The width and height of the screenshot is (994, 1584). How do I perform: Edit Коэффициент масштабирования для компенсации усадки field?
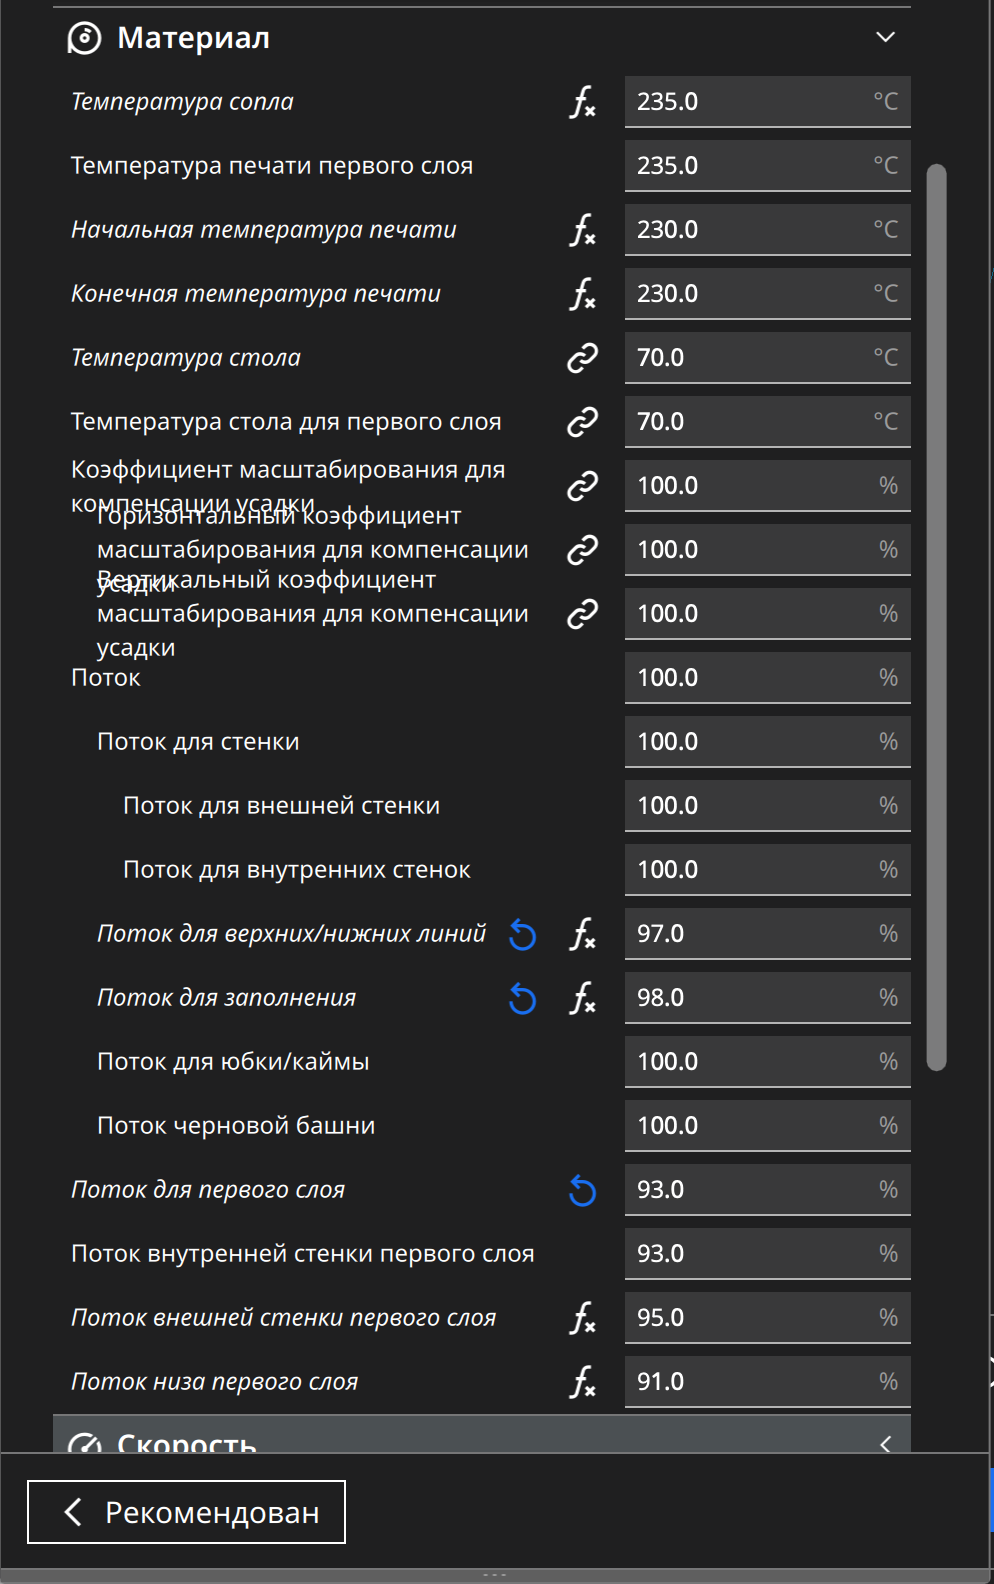(x=768, y=486)
